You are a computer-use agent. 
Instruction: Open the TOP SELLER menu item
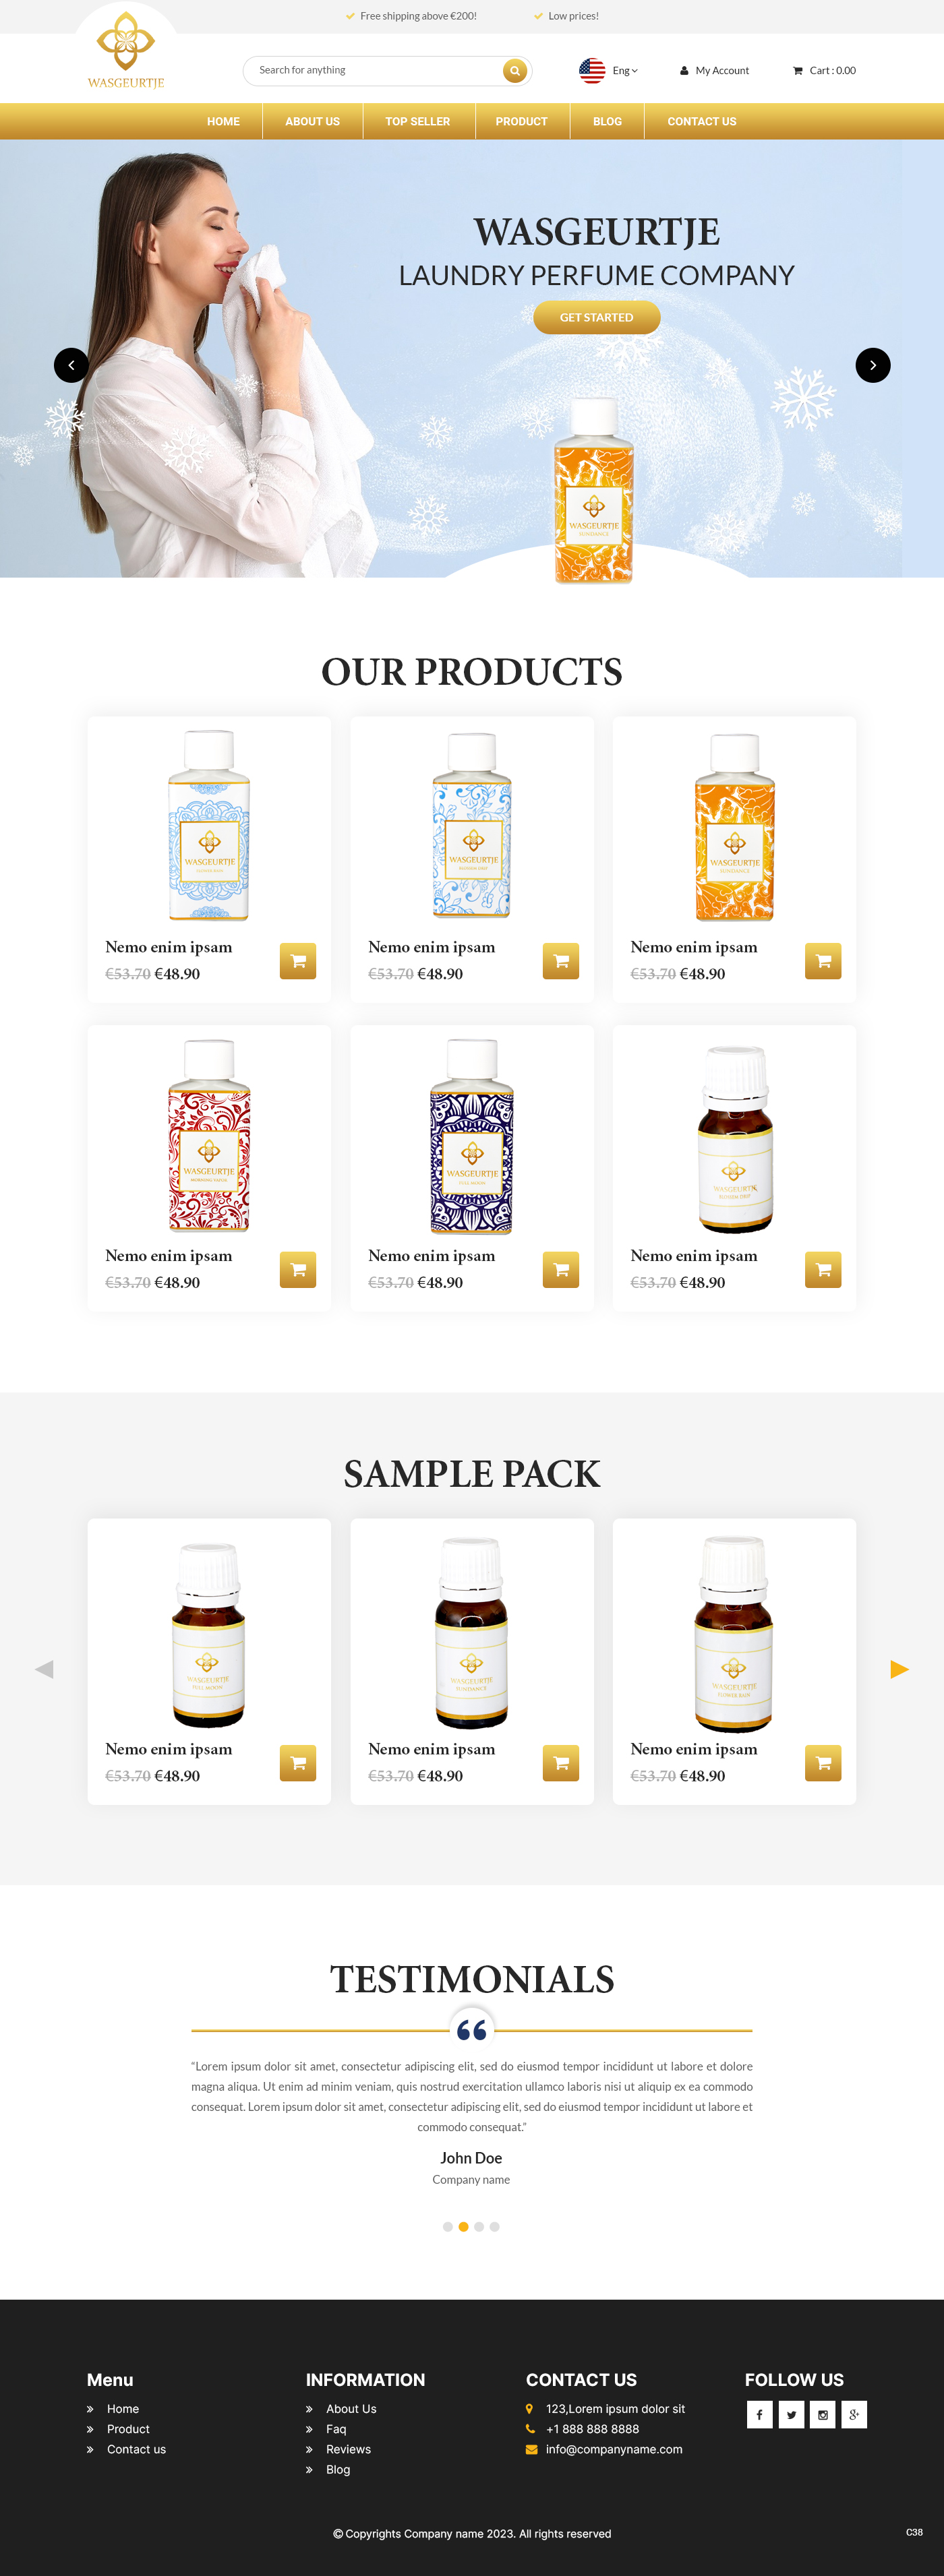pos(418,122)
